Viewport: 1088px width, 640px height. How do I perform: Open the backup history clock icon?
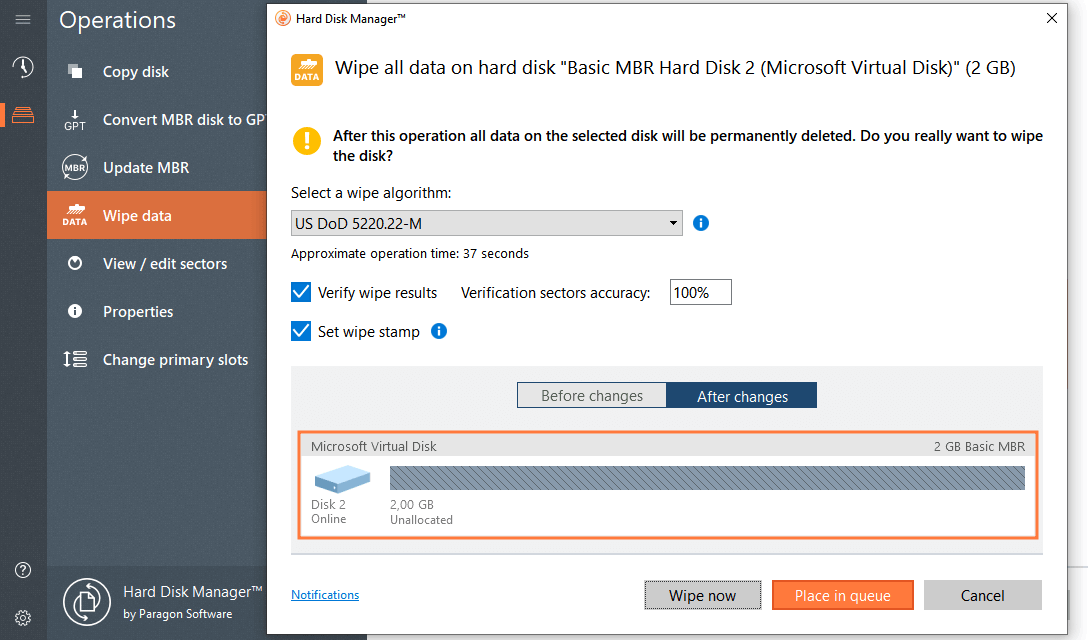tap(23, 67)
